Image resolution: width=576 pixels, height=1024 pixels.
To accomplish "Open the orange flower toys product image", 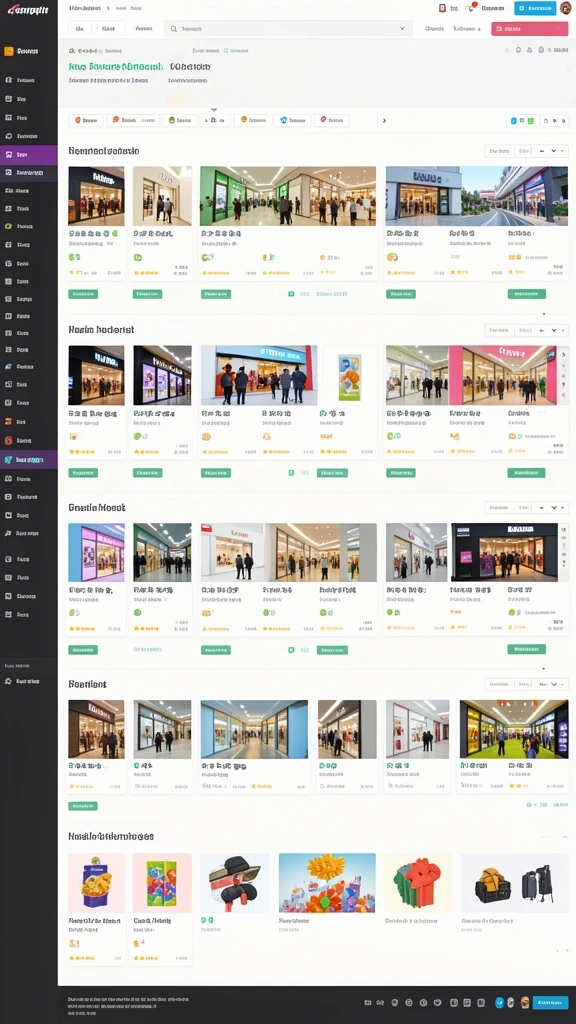I will coord(327,882).
